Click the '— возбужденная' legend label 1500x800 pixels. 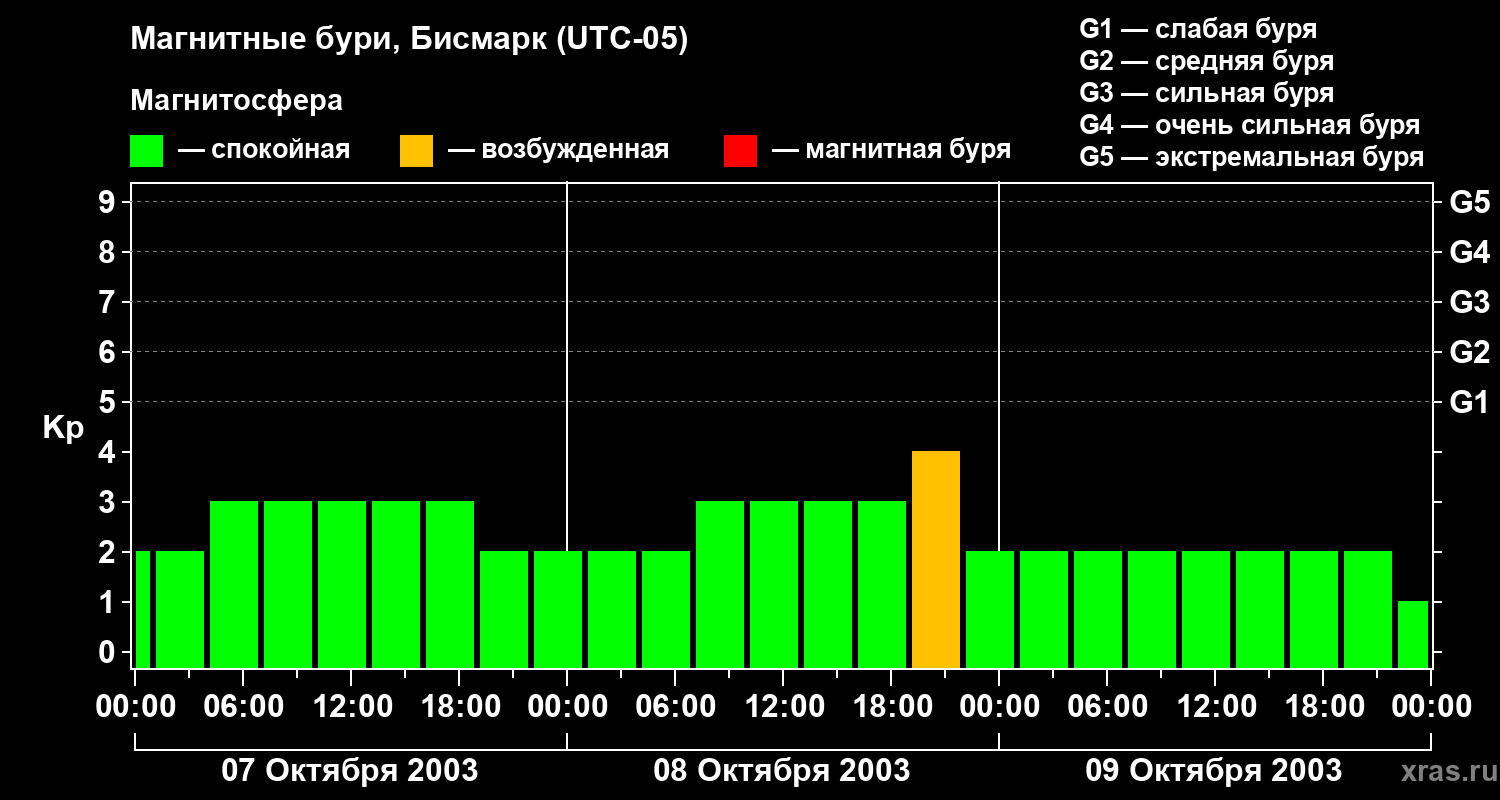[558, 150]
